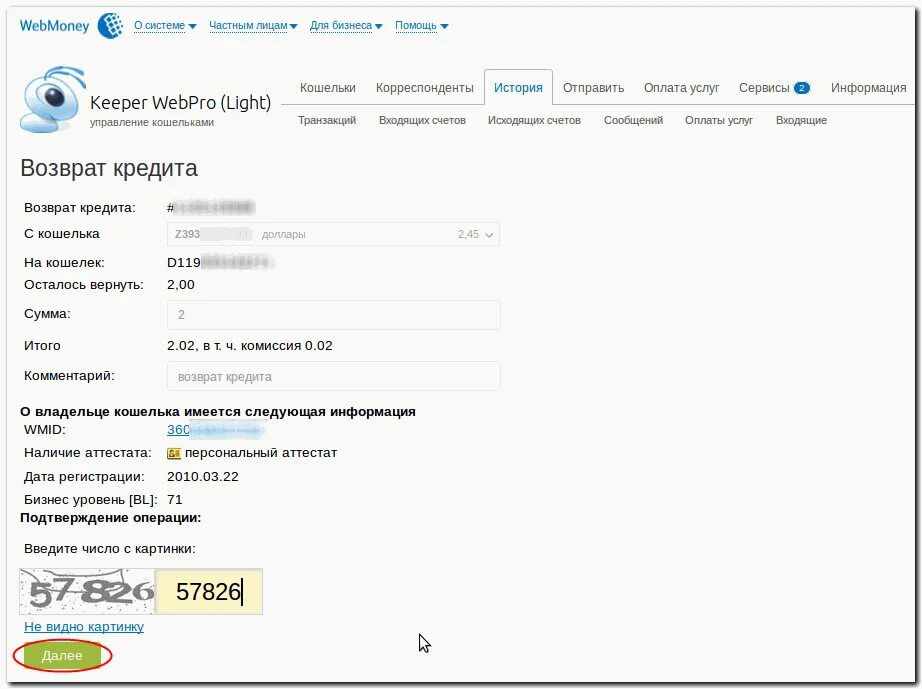
Task: Open the Сервисы tab
Action: tap(764, 88)
